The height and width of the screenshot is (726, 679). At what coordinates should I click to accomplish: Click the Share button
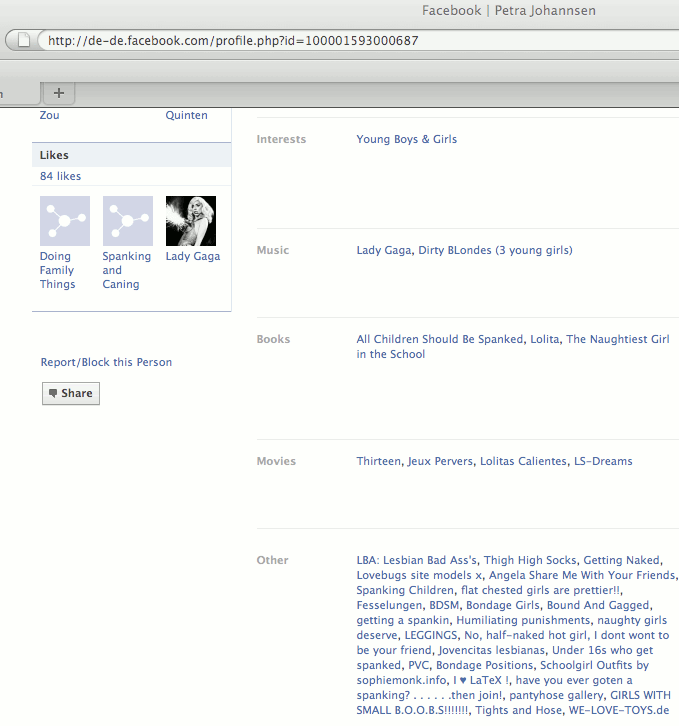tap(71, 393)
